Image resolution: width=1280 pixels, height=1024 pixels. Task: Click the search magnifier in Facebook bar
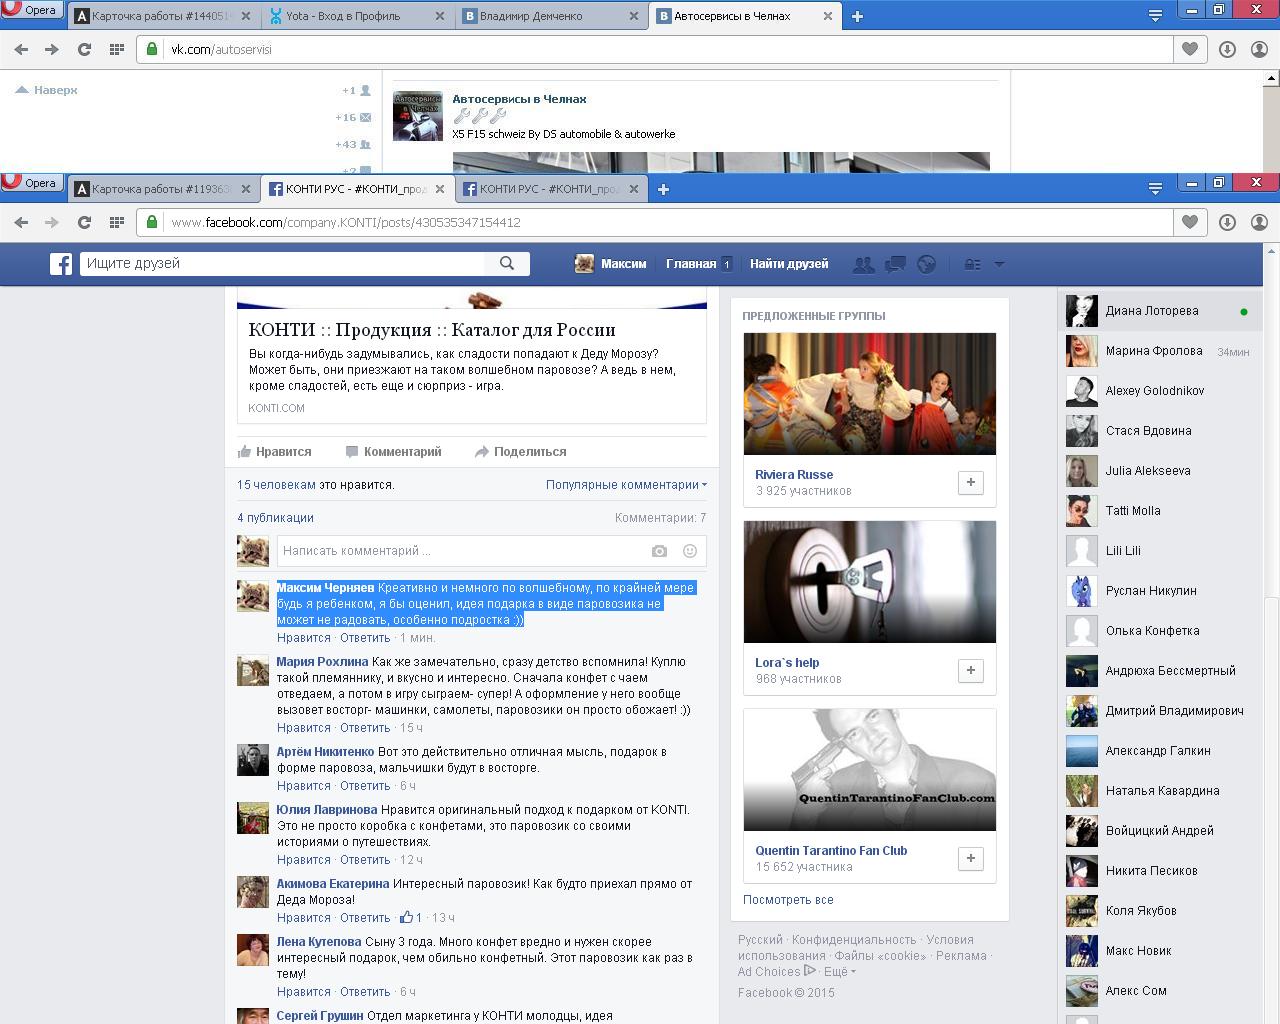pyautogui.click(x=507, y=264)
